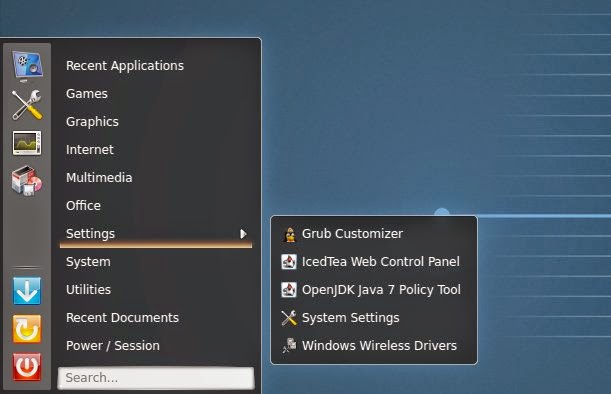
Task: Click the IcedTea Web Control Panel icon
Action: coord(289,262)
